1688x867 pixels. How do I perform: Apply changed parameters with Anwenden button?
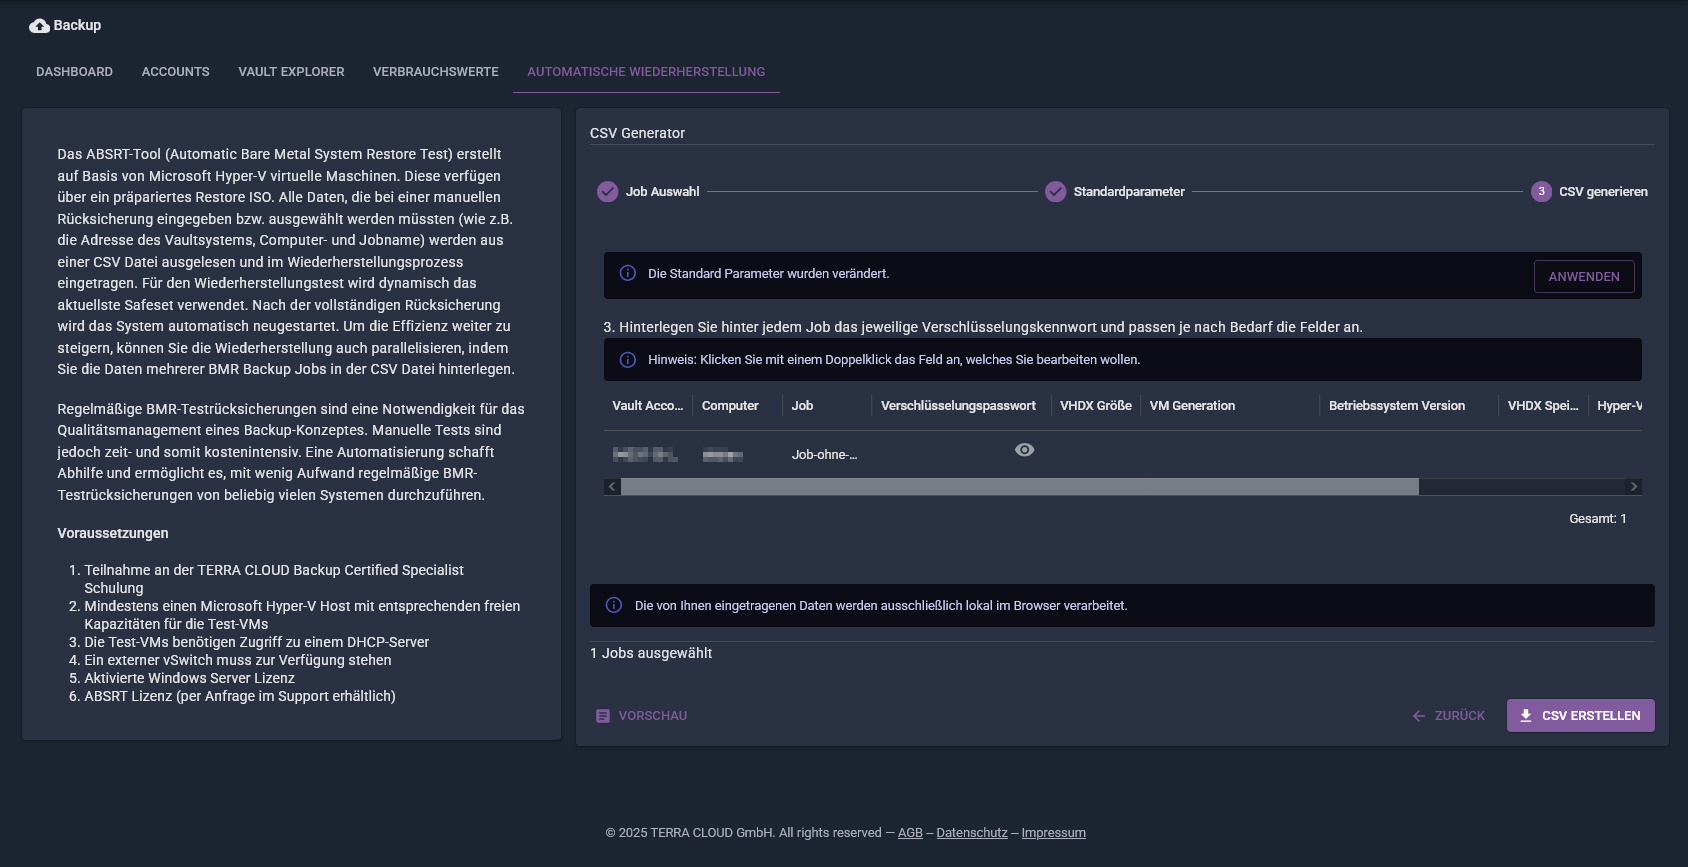click(1584, 277)
